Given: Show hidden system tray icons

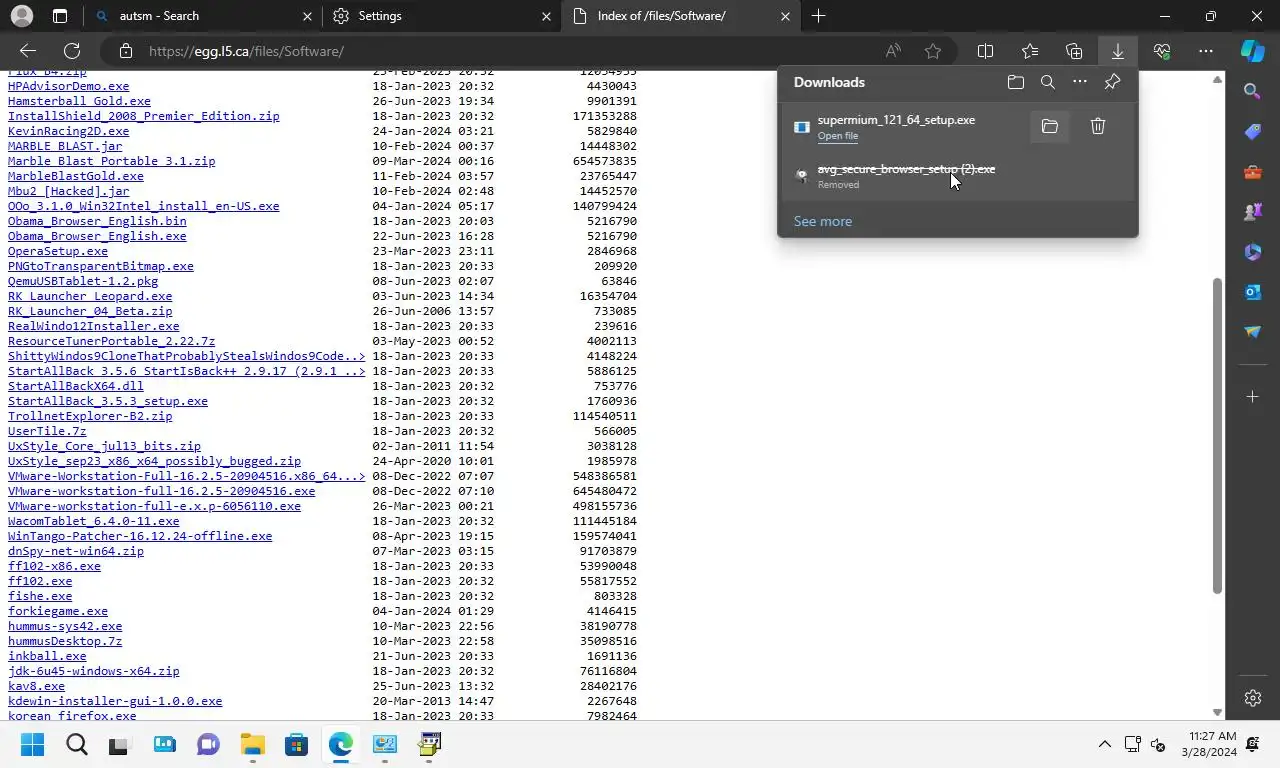Looking at the screenshot, I should click(x=1104, y=744).
